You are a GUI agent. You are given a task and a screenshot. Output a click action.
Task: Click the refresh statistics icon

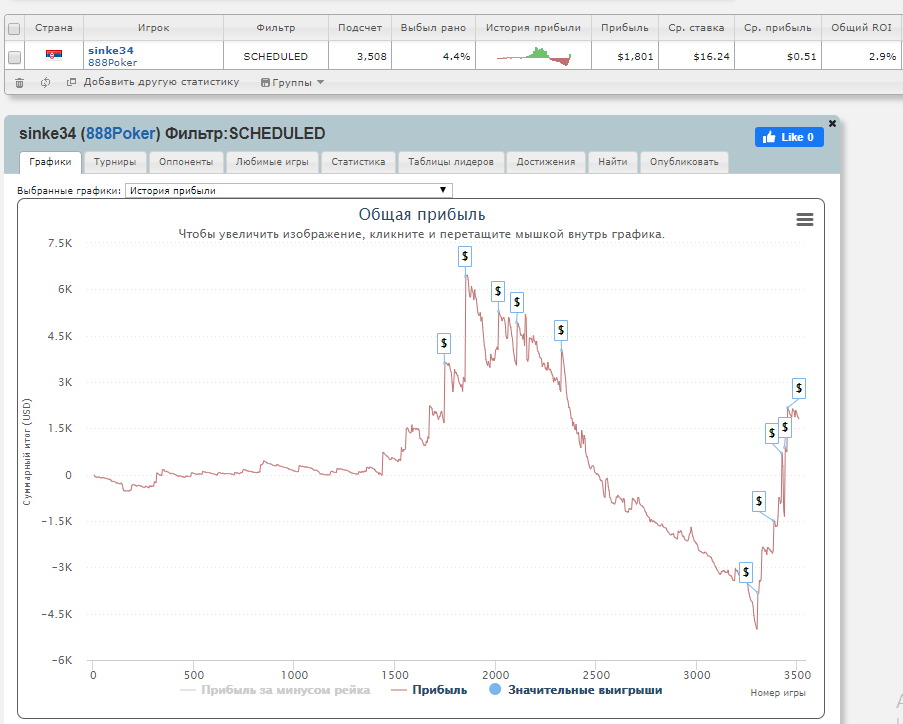[46, 82]
